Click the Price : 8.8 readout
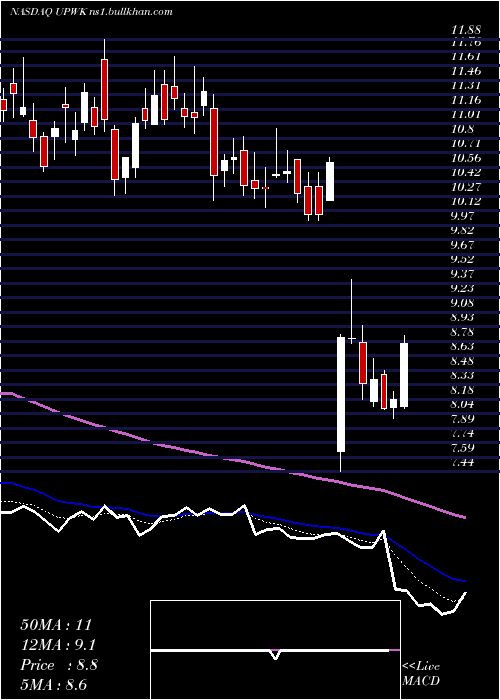The image size is (500, 700). 59,665
